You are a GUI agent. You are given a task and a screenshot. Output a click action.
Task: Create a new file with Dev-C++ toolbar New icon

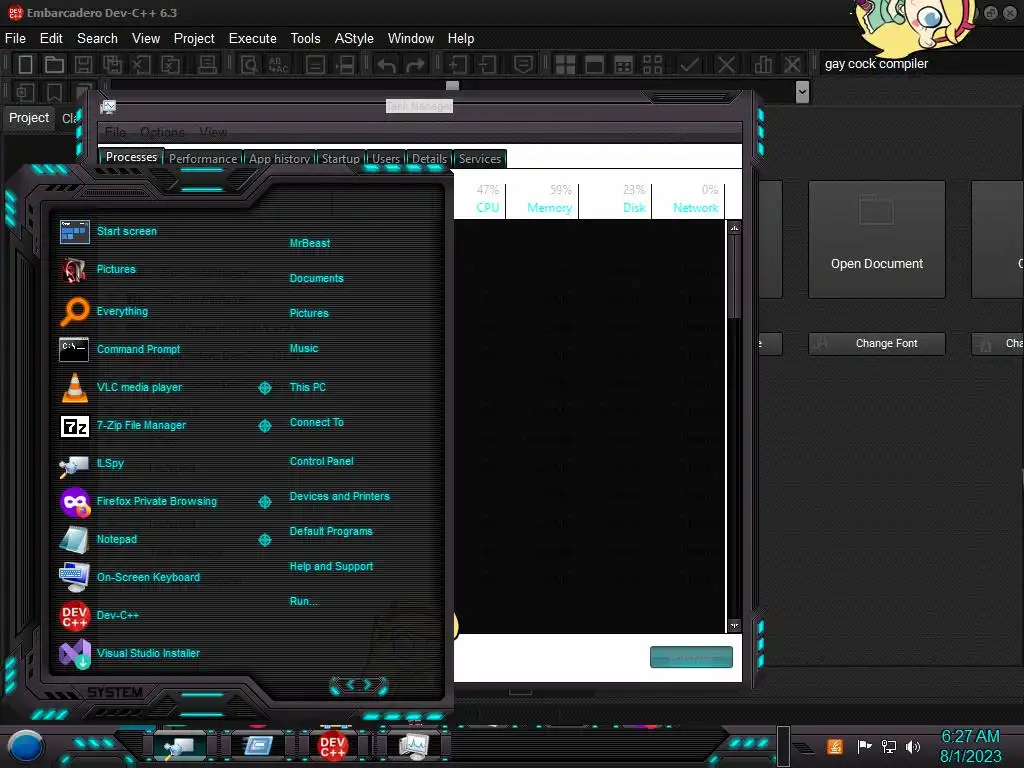click(25, 64)
